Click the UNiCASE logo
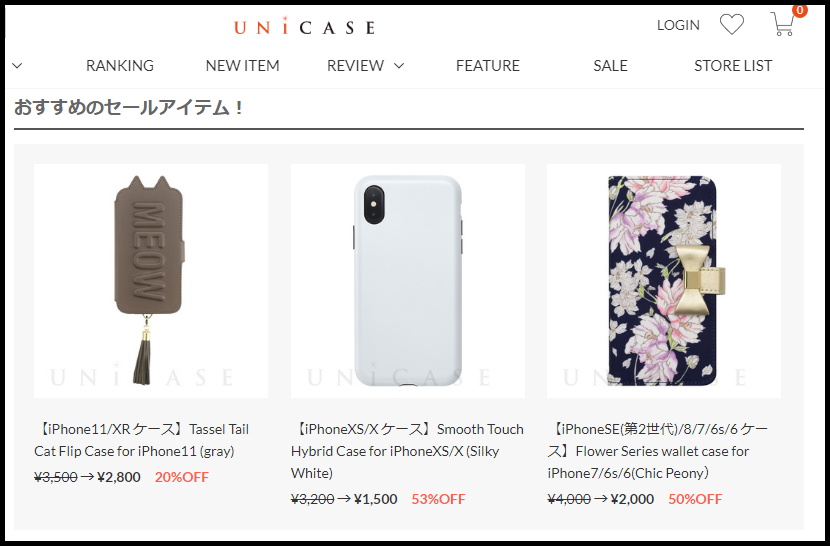Image resolution: width=830 pixels, height=546 pixels. pos(305,26)
